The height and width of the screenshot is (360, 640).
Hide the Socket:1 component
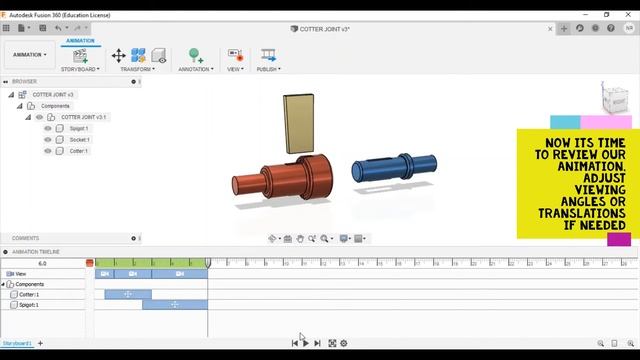coord(48,140)
